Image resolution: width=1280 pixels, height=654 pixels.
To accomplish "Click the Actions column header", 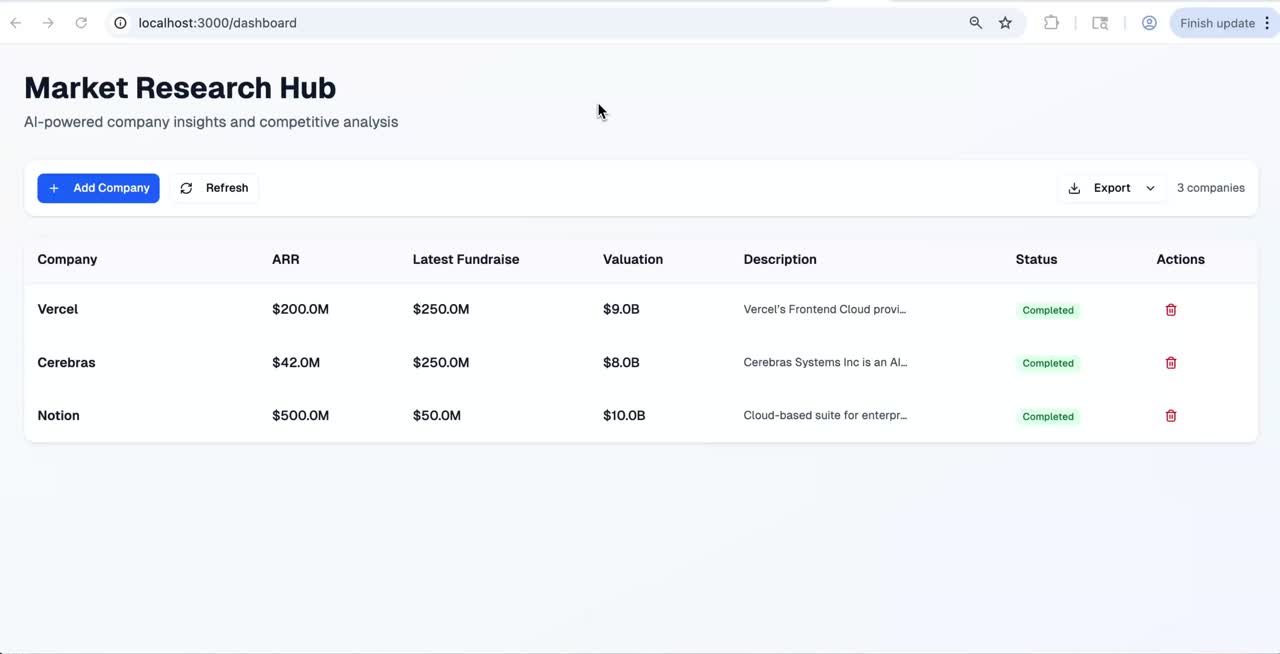I will coord(1180,259).
